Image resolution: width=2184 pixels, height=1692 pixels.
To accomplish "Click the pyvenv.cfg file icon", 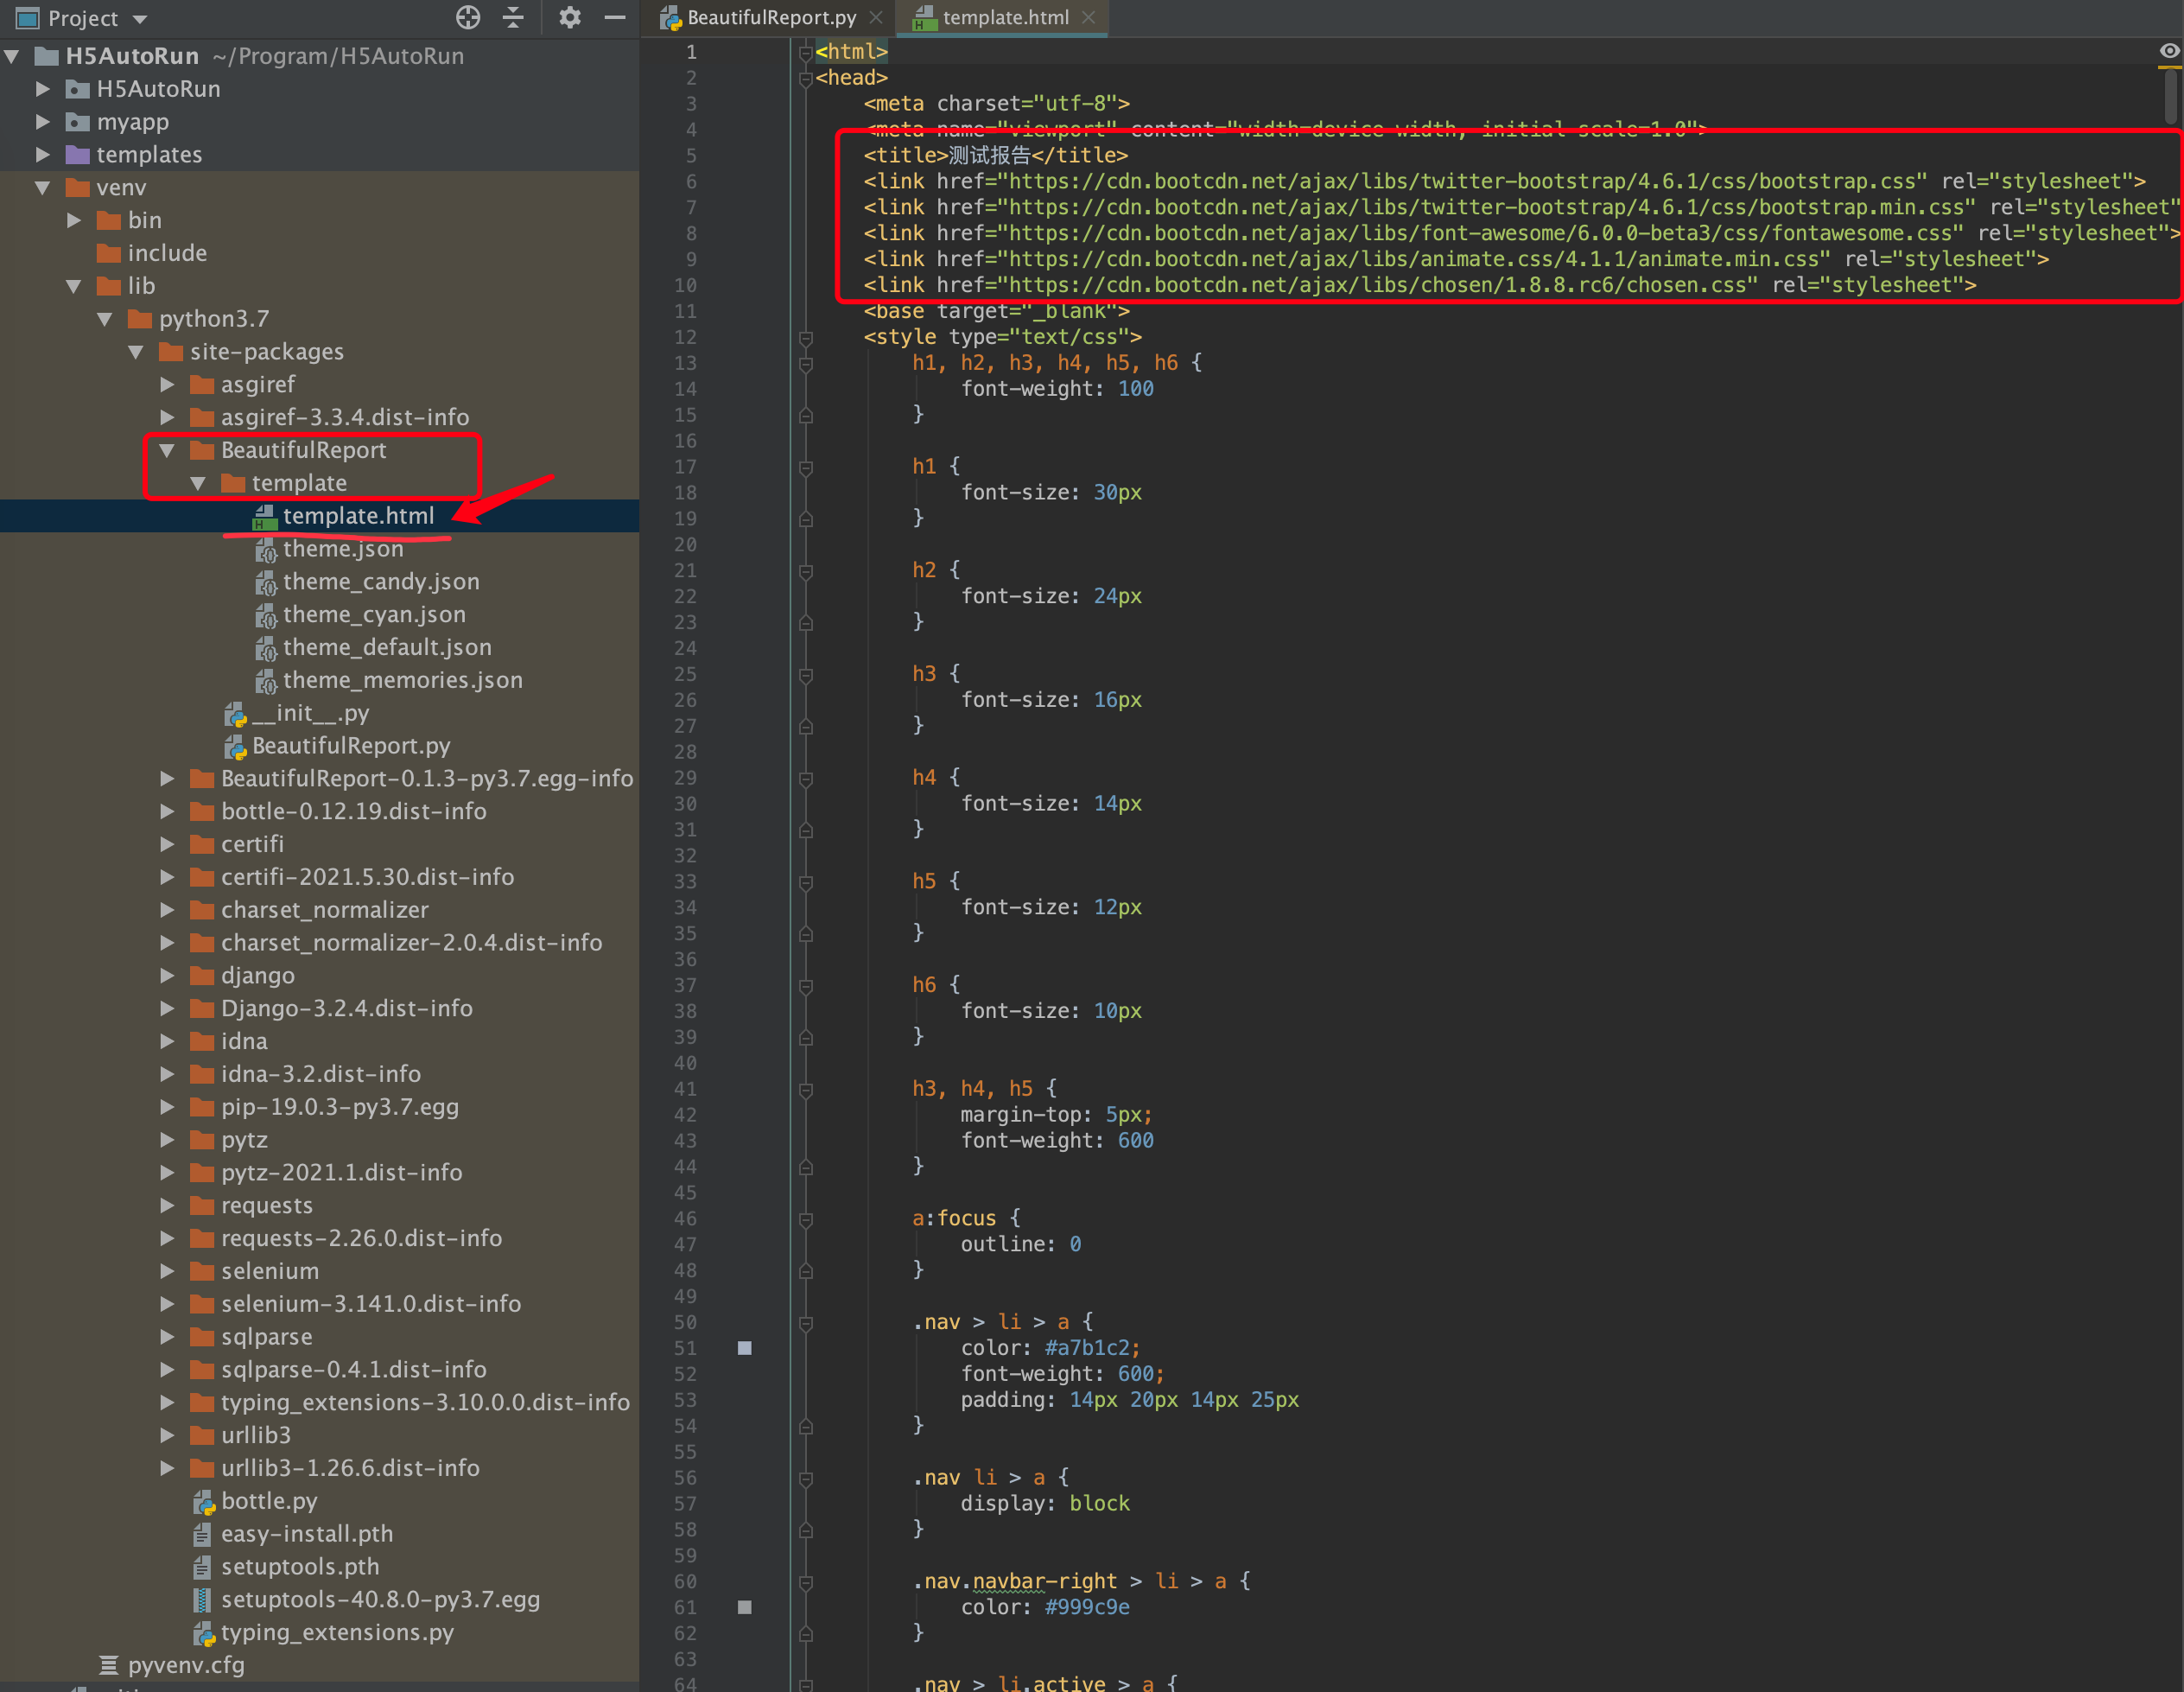I will pyautogui.click(x=108, y=1664).
